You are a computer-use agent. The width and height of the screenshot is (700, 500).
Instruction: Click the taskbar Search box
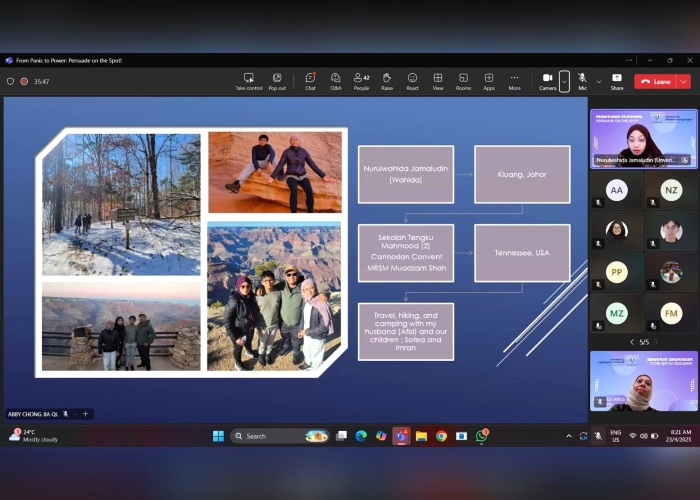pos(280,436)
